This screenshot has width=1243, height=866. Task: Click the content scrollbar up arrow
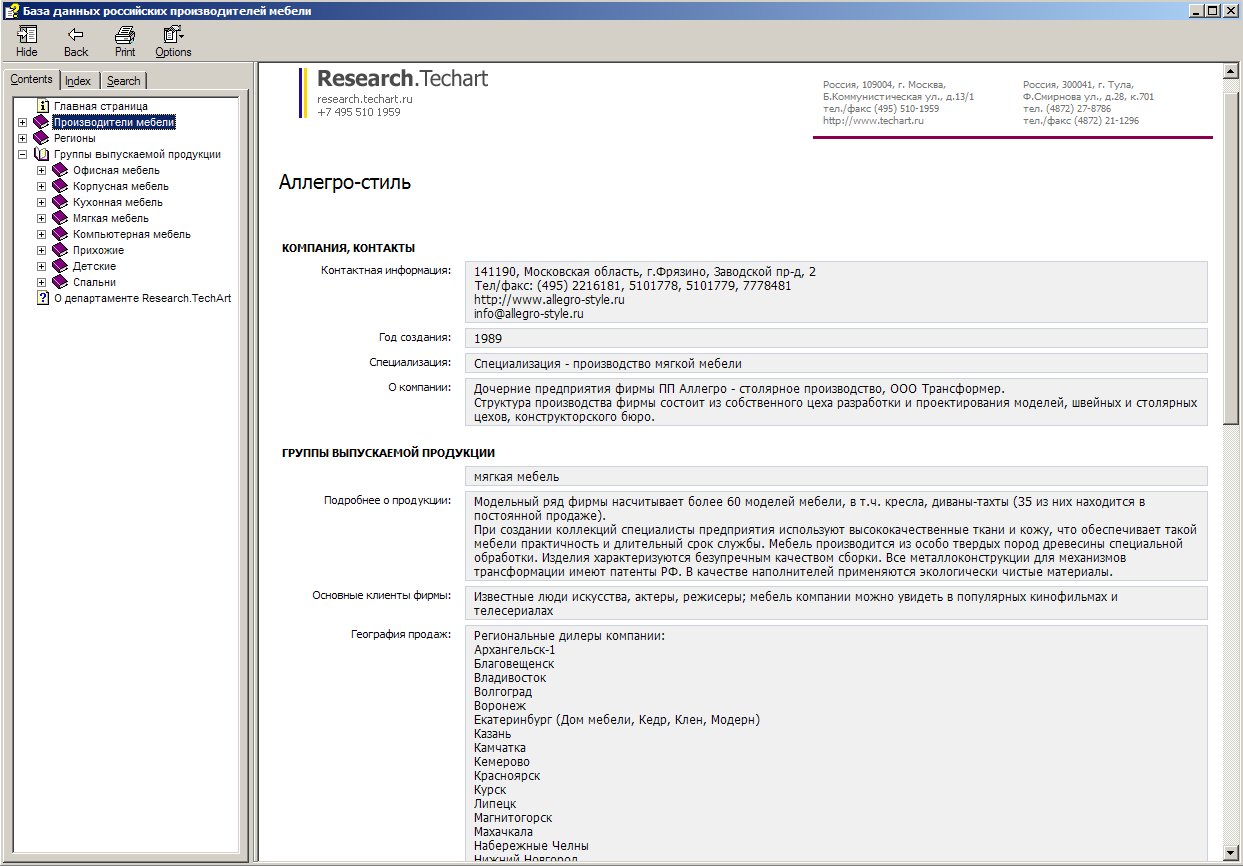[x=1232, y=72]
